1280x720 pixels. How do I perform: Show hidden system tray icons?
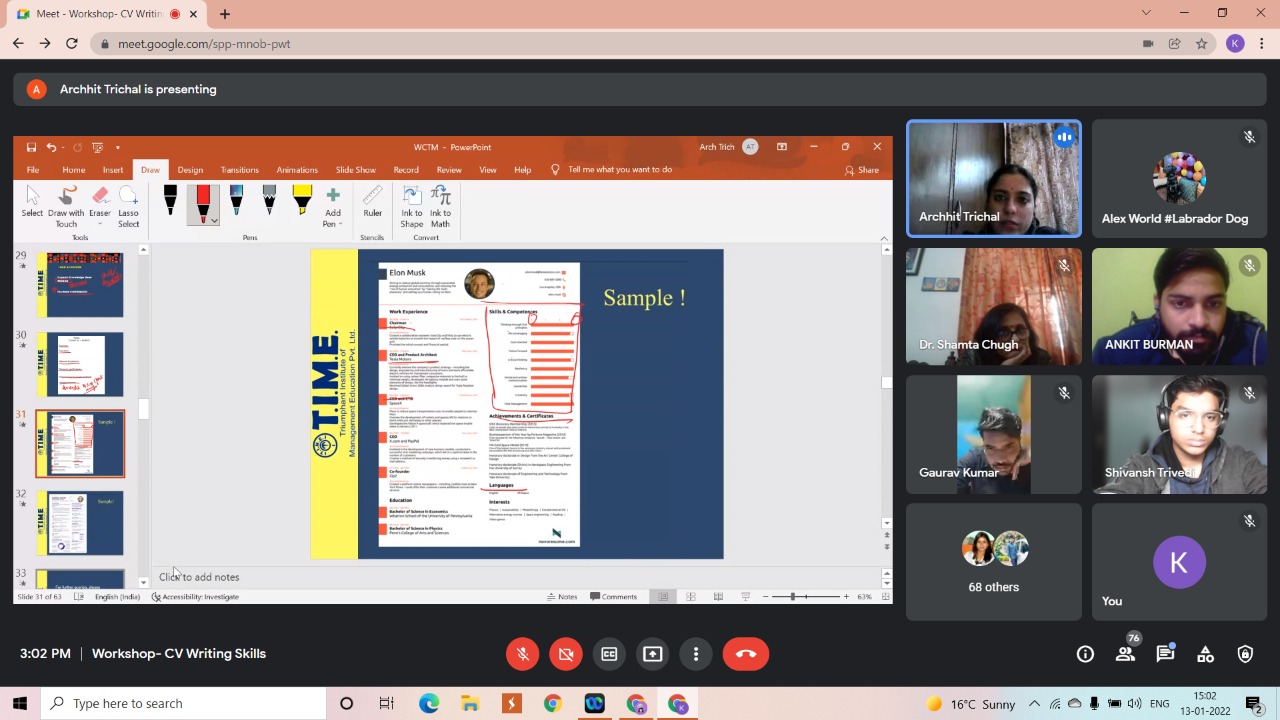[x=1034, y=704]
